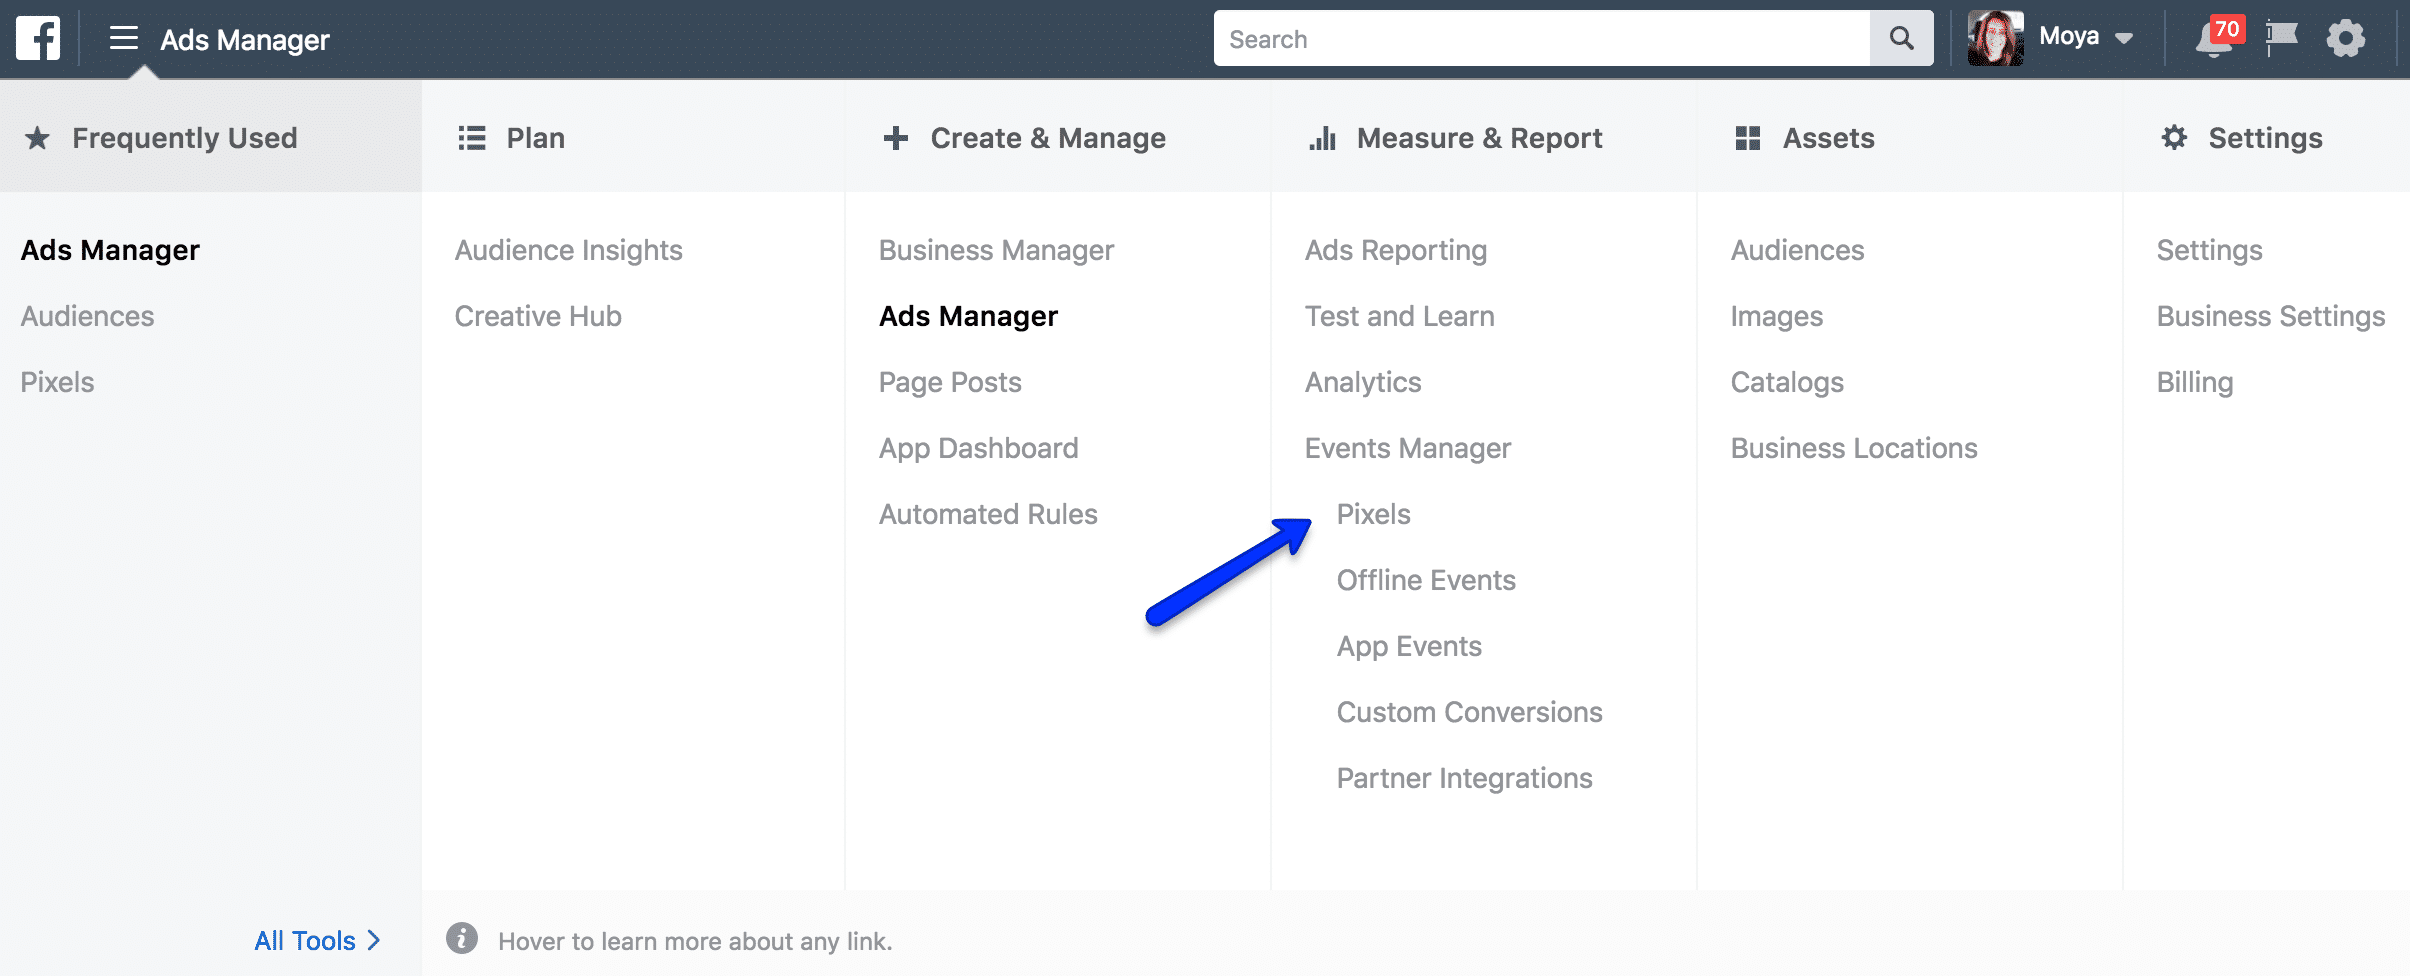The image size is (2410, 976).
Task: Open All Tools chevron link
Action: coord(317,940)
